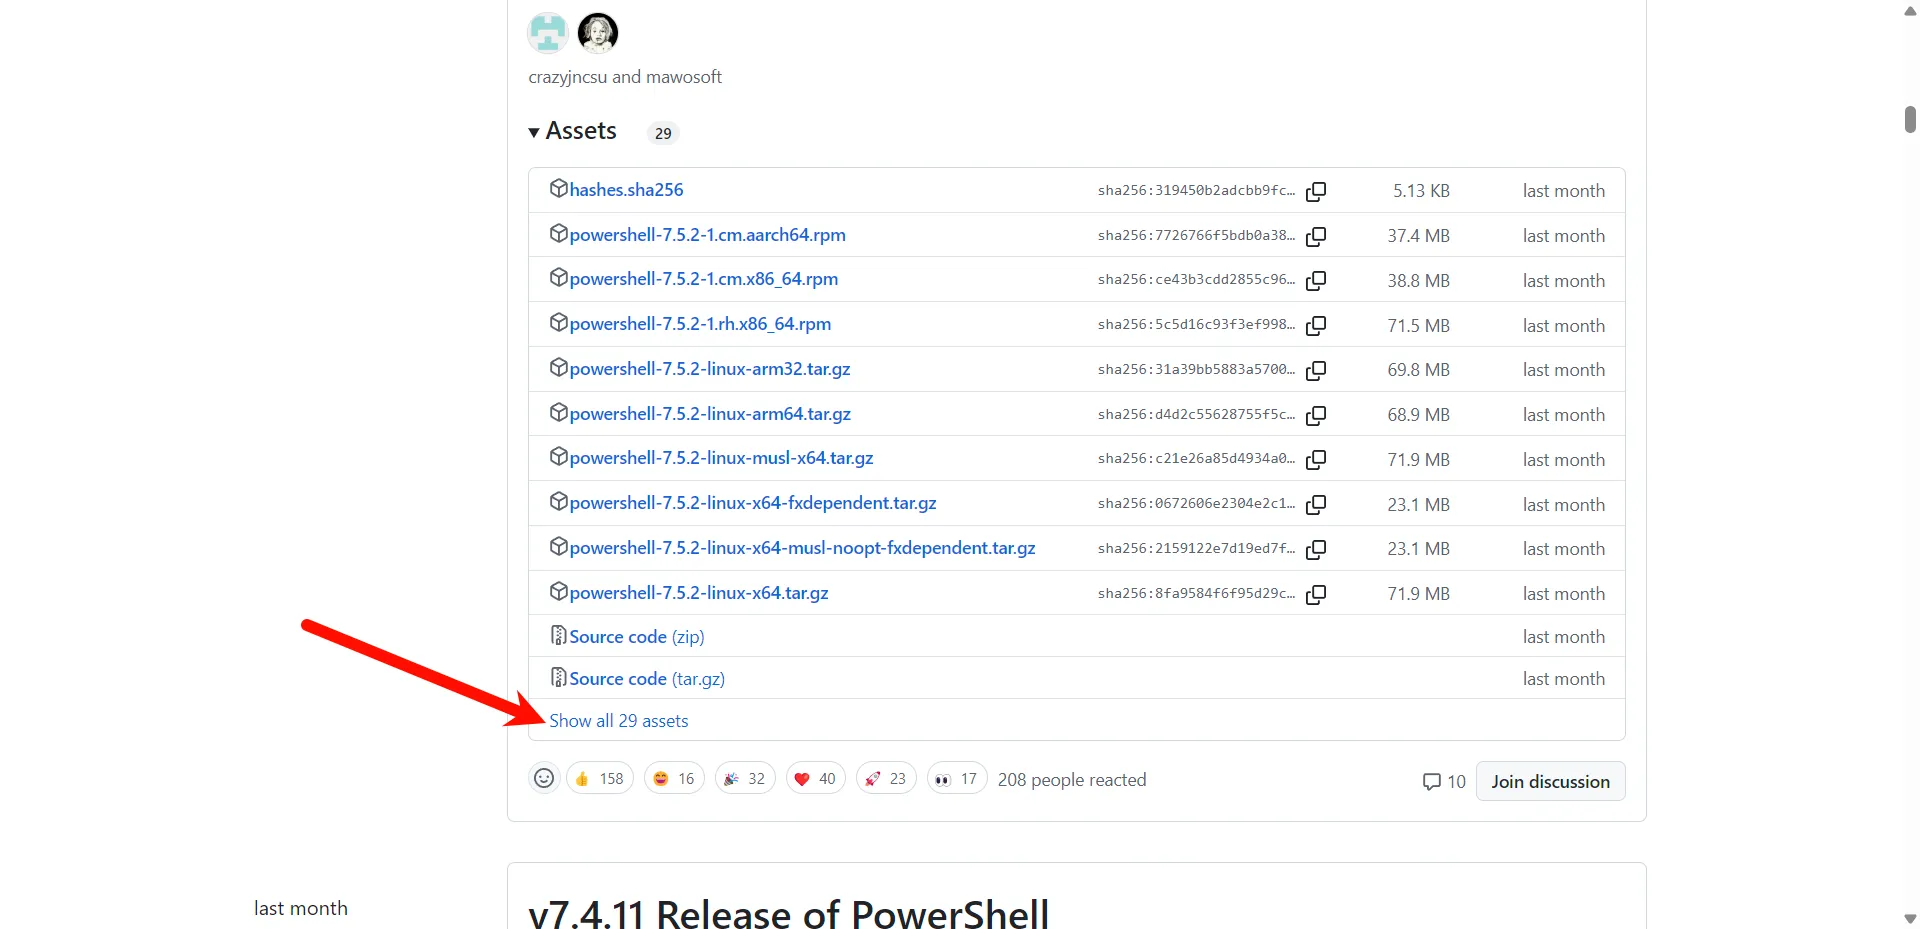Screen dimensions: 1920x929
Task: Download Source code (tar.gz)
Action: click(647, 679)
